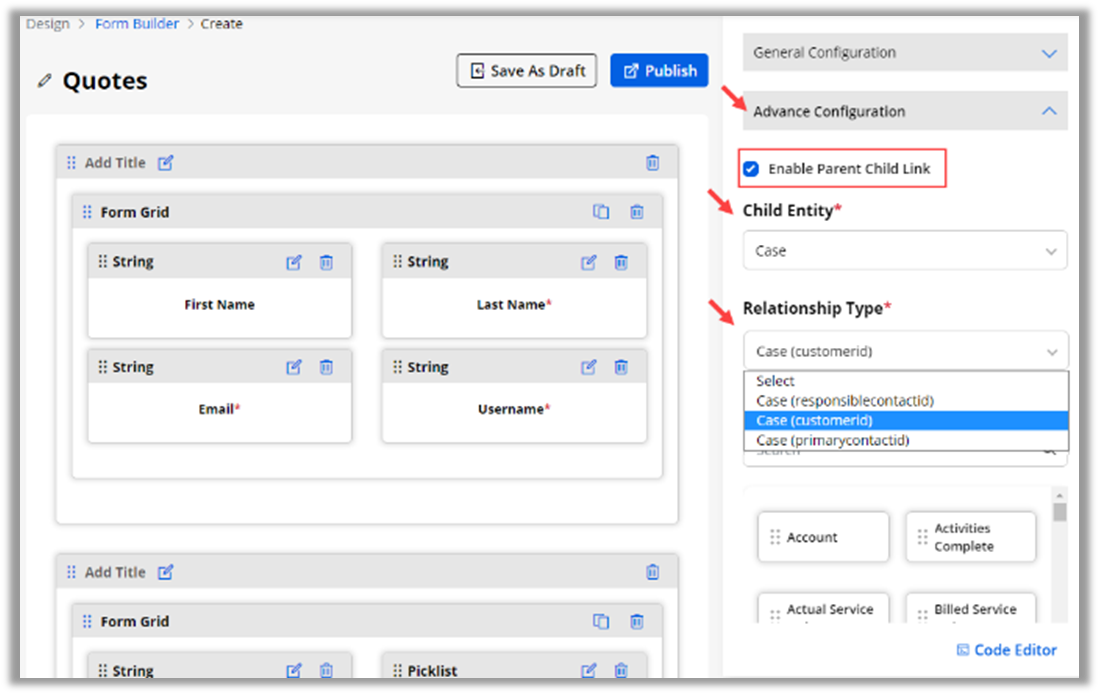This screenshot has height=694, width=1100.
Task: Click edit icon on First Name field
Action: pos(294,262)
